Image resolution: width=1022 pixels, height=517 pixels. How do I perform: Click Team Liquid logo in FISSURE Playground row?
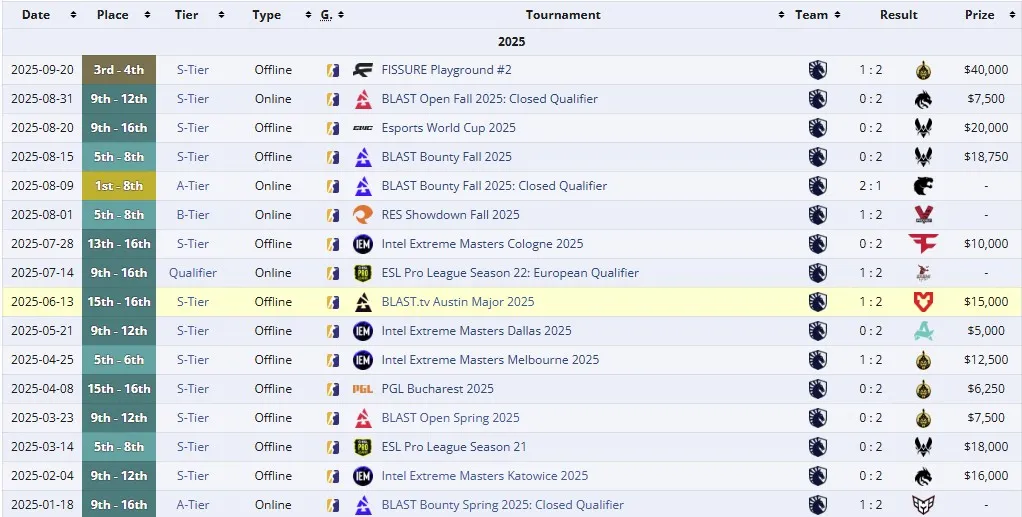(818, 70)
